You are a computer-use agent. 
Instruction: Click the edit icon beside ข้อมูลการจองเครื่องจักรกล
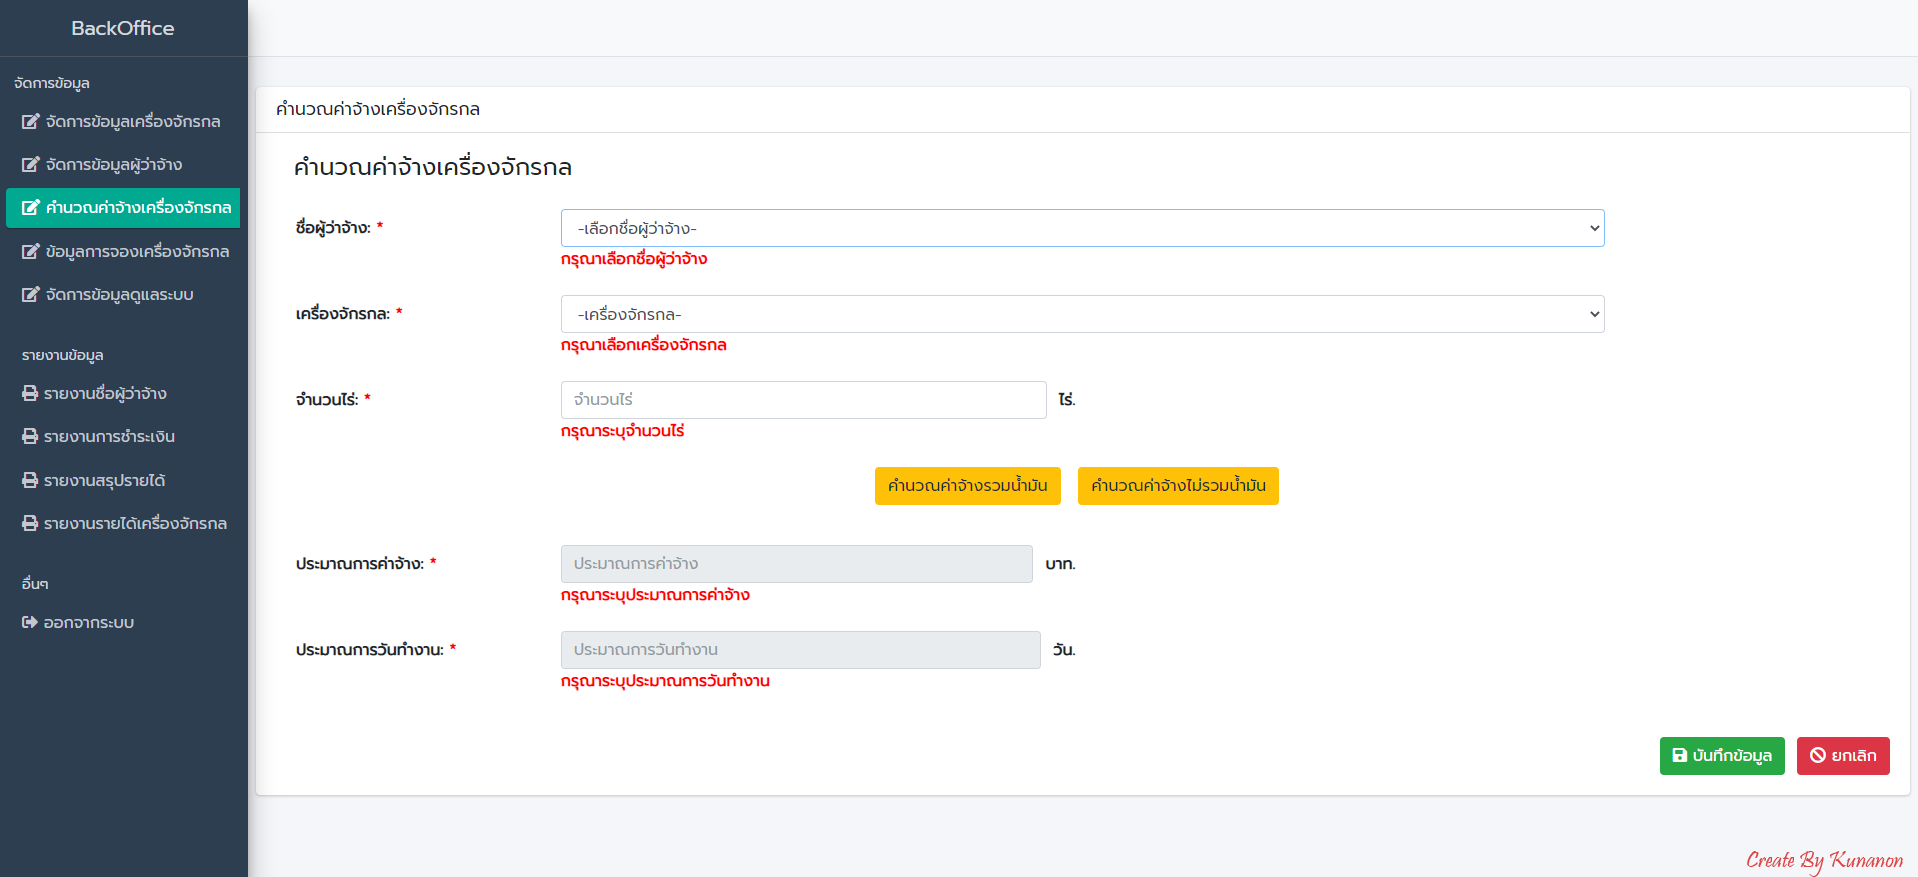pos(31,252)
